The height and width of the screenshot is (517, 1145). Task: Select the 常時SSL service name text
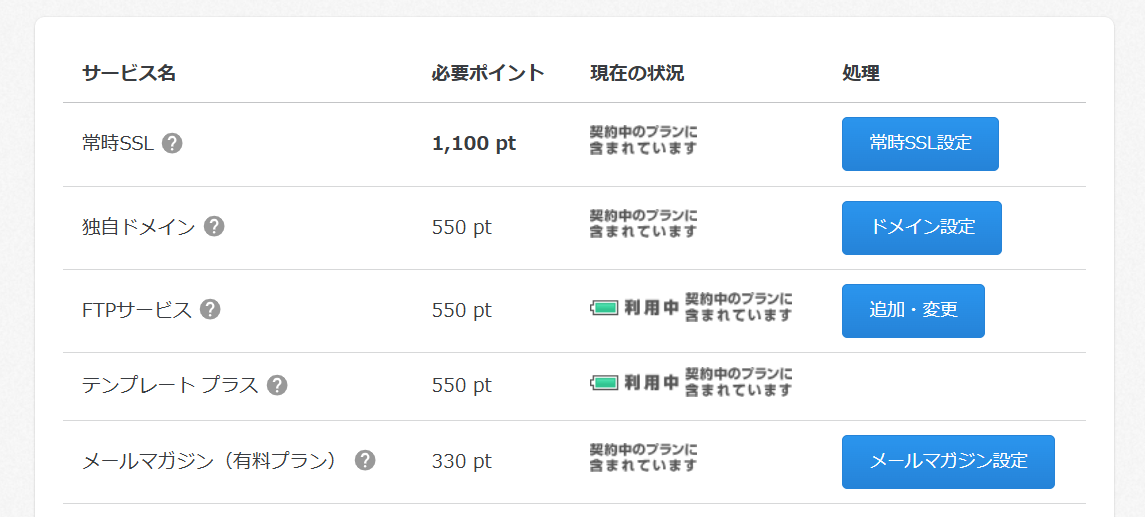click(x=117, y=143)
